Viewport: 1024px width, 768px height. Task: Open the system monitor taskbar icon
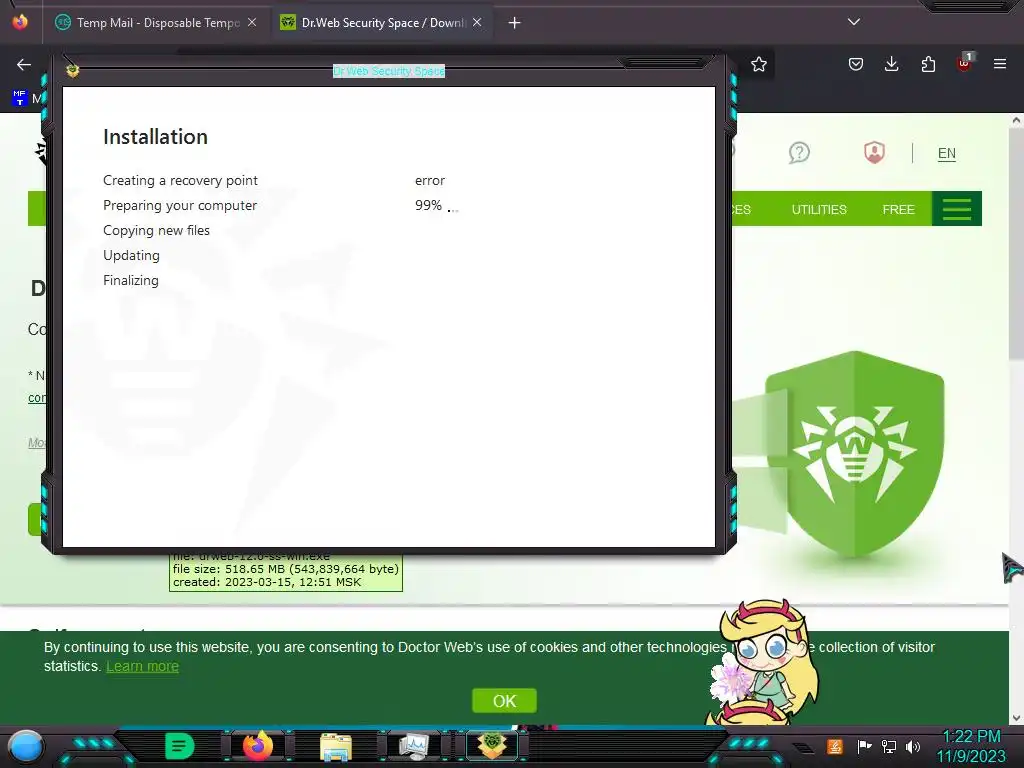click(414, 746)
